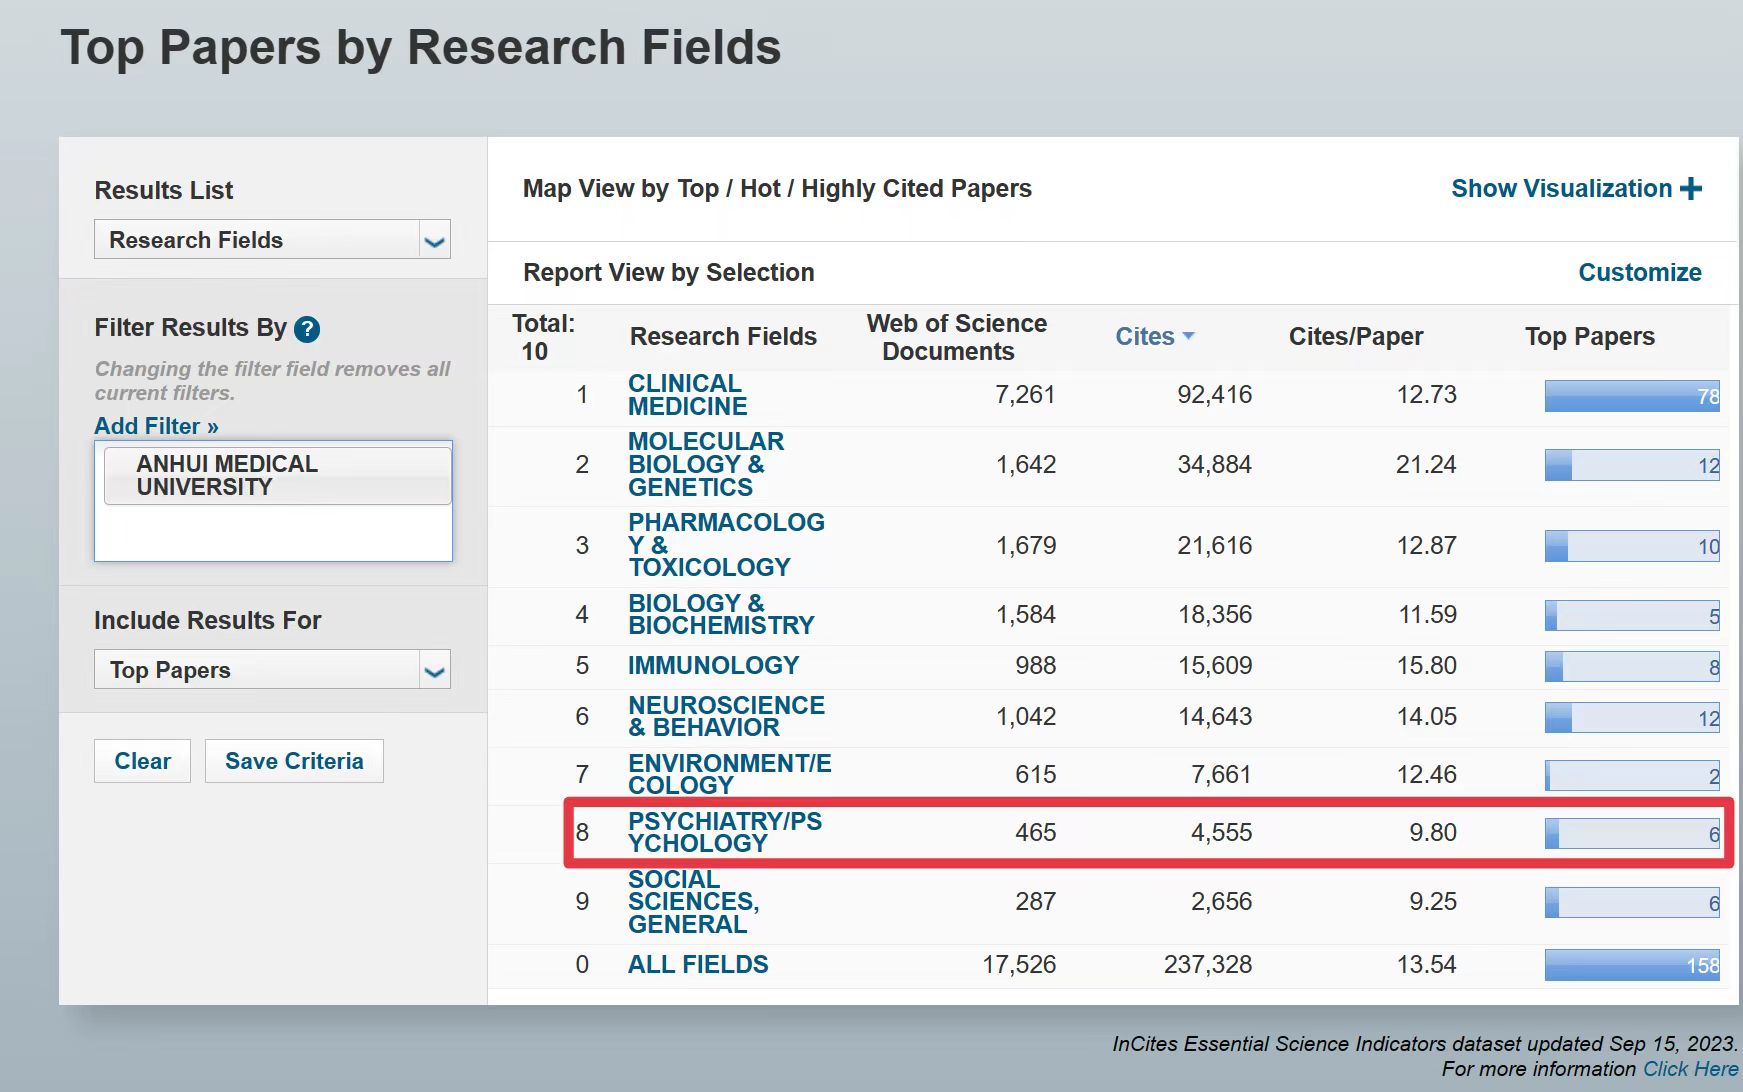Click the Filter Results By help icon

[x=307, y=329]
